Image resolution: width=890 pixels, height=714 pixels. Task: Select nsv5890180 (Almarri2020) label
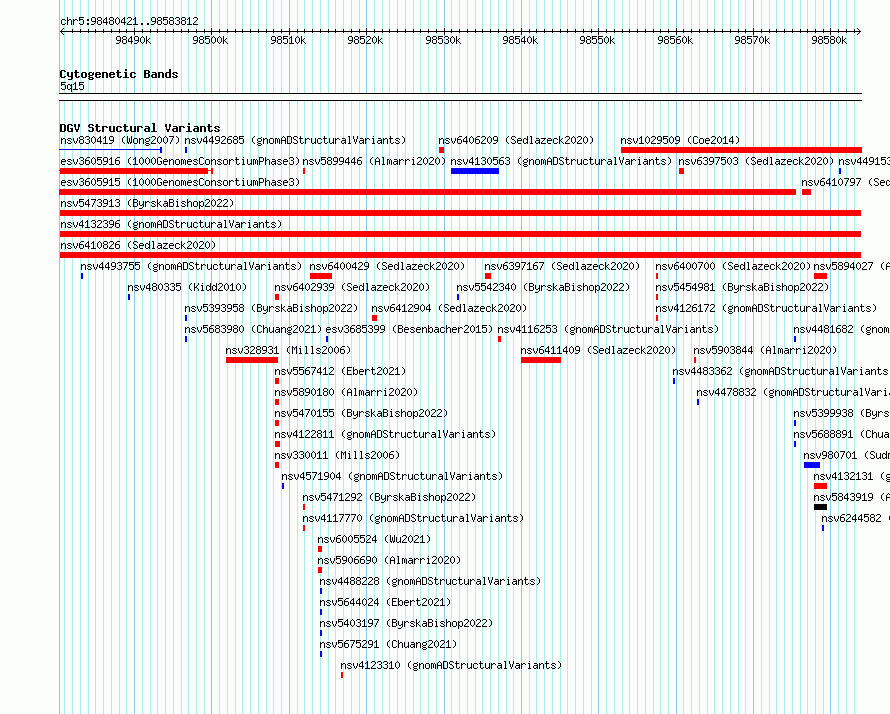tap(346, 392)
